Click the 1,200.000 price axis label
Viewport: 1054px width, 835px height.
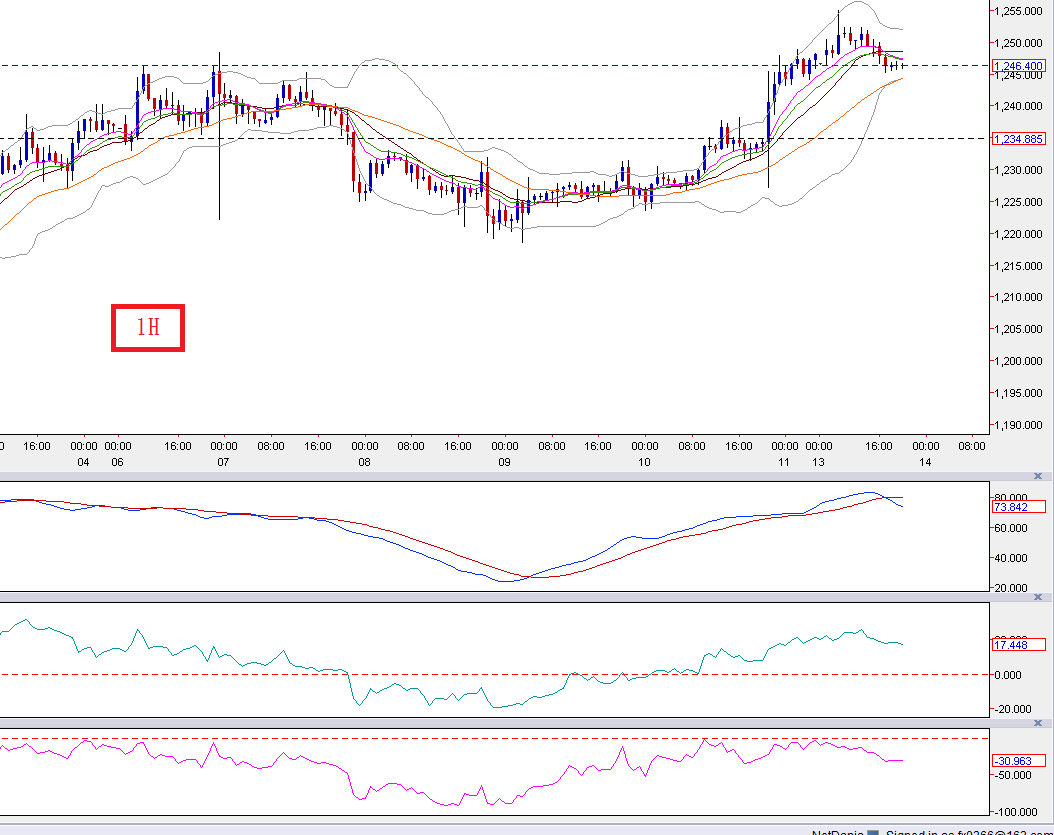tap(1018, 361)
